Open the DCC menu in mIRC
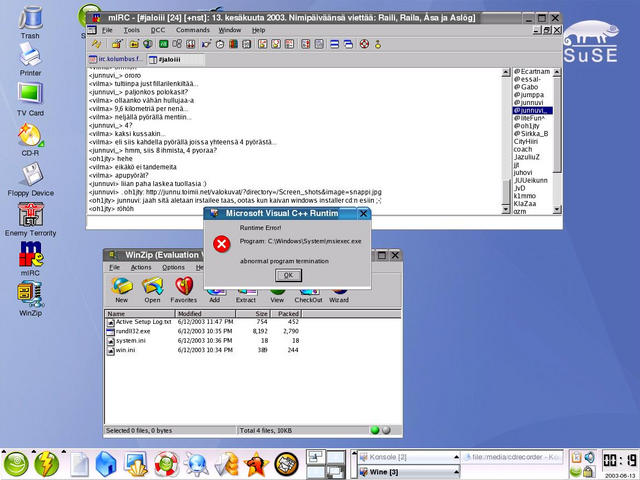 [158, 30]
